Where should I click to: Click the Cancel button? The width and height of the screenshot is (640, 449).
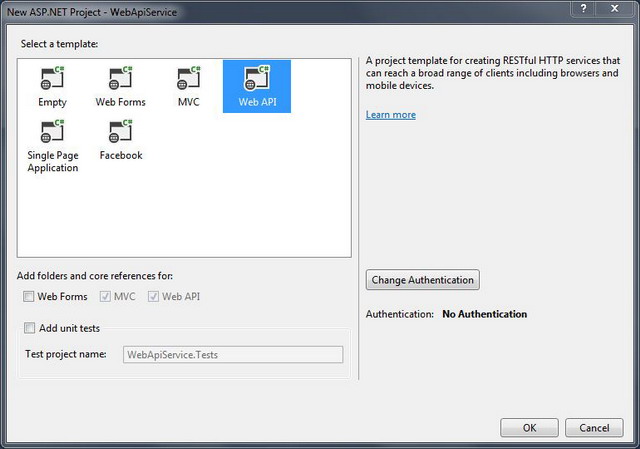[594, 427]
